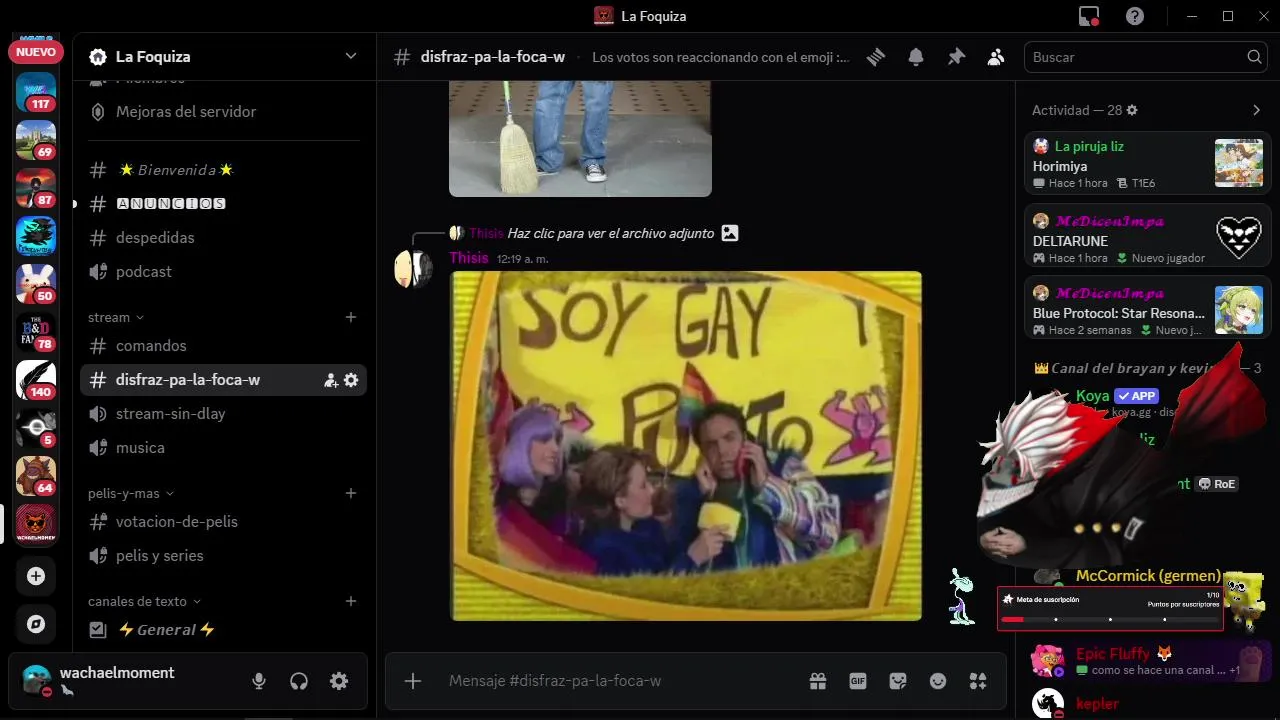Open Epic Fluffy member profile
The height and width of the screenshot is (720, 1280).
(1148, 660)
